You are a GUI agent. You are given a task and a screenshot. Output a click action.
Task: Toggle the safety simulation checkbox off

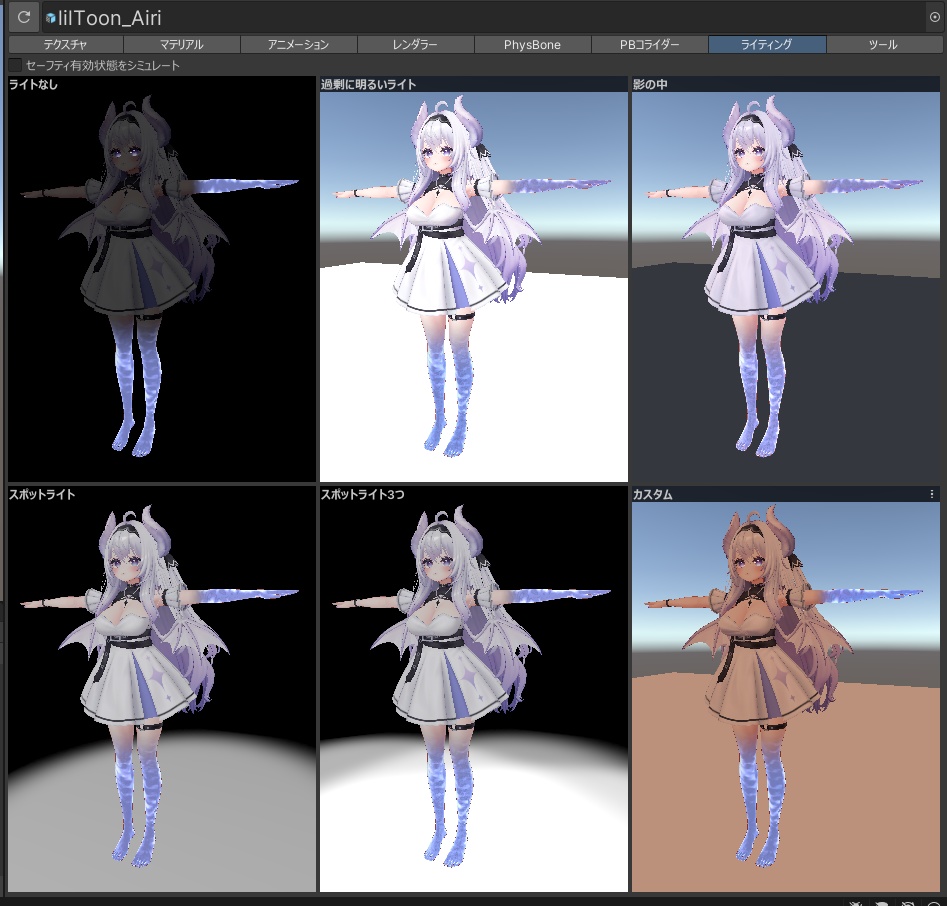(15, 64)
